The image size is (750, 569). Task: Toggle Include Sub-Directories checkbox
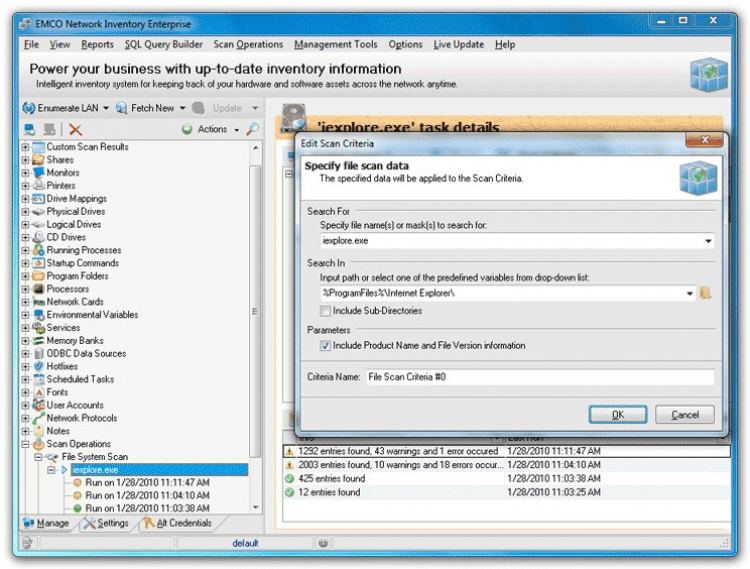(325, 311)
